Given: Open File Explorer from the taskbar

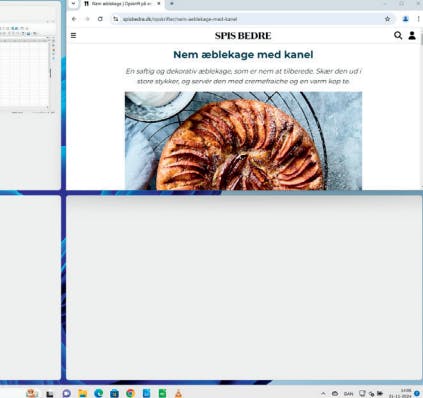Looking at the screenshot, I should click(x=82, y=393).
